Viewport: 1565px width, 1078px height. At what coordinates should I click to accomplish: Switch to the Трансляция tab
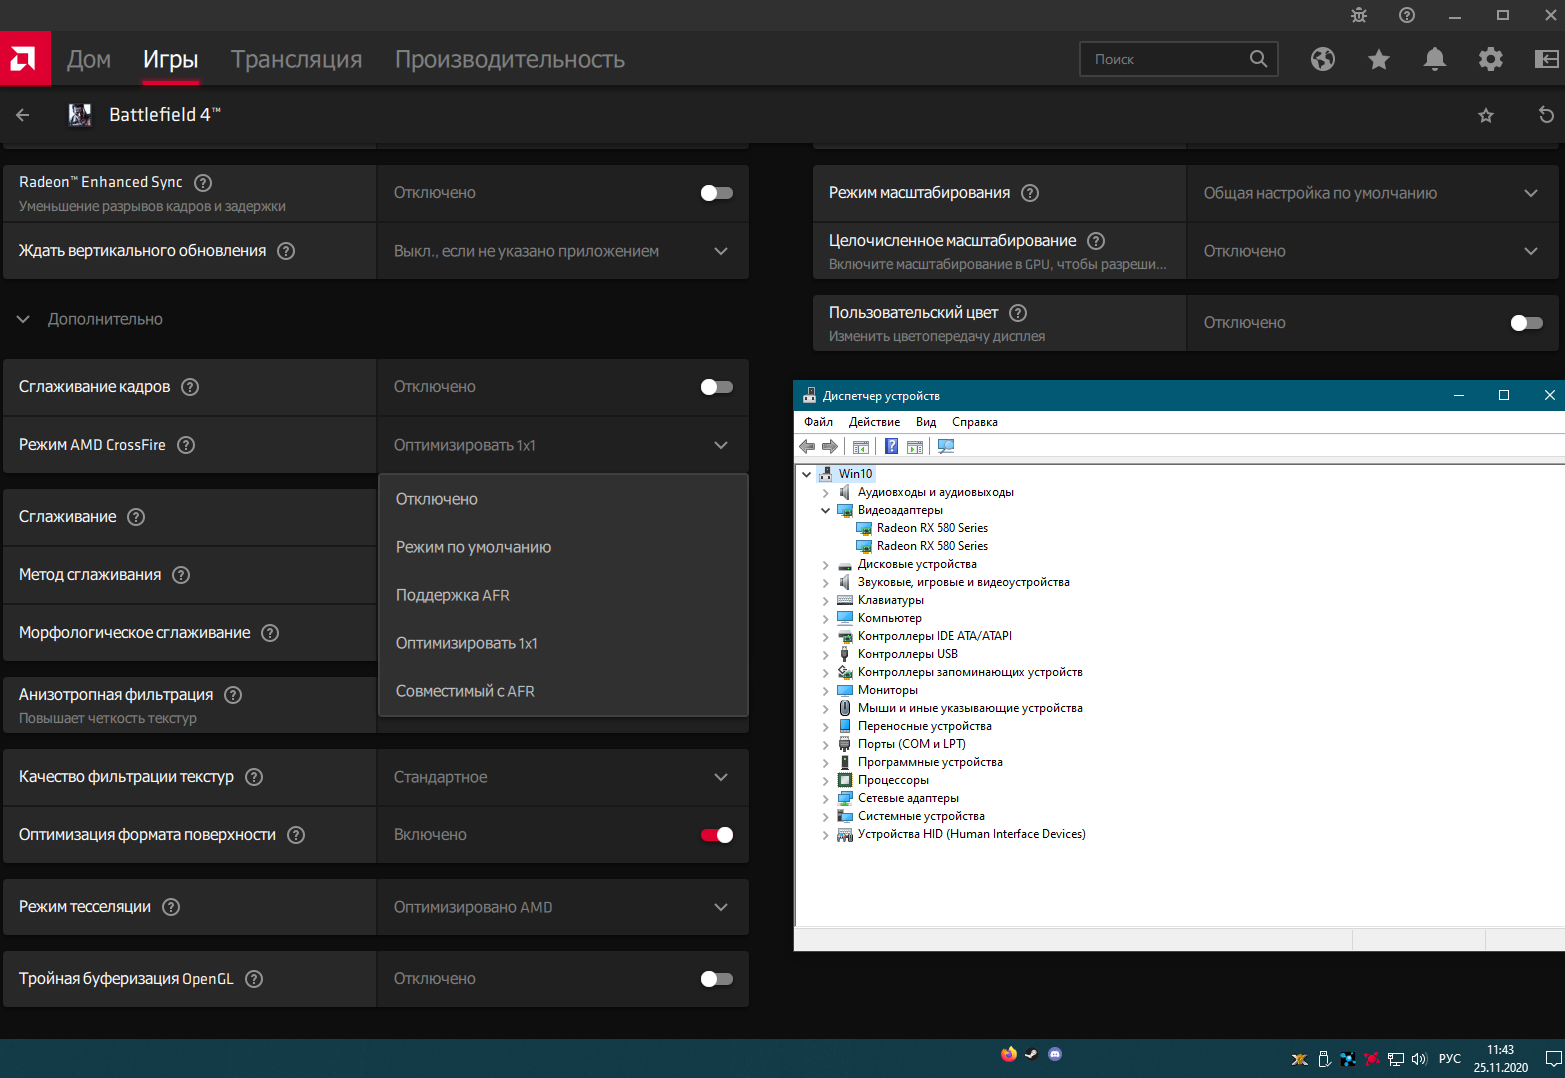pyautogui.click(x=296, y=59)
